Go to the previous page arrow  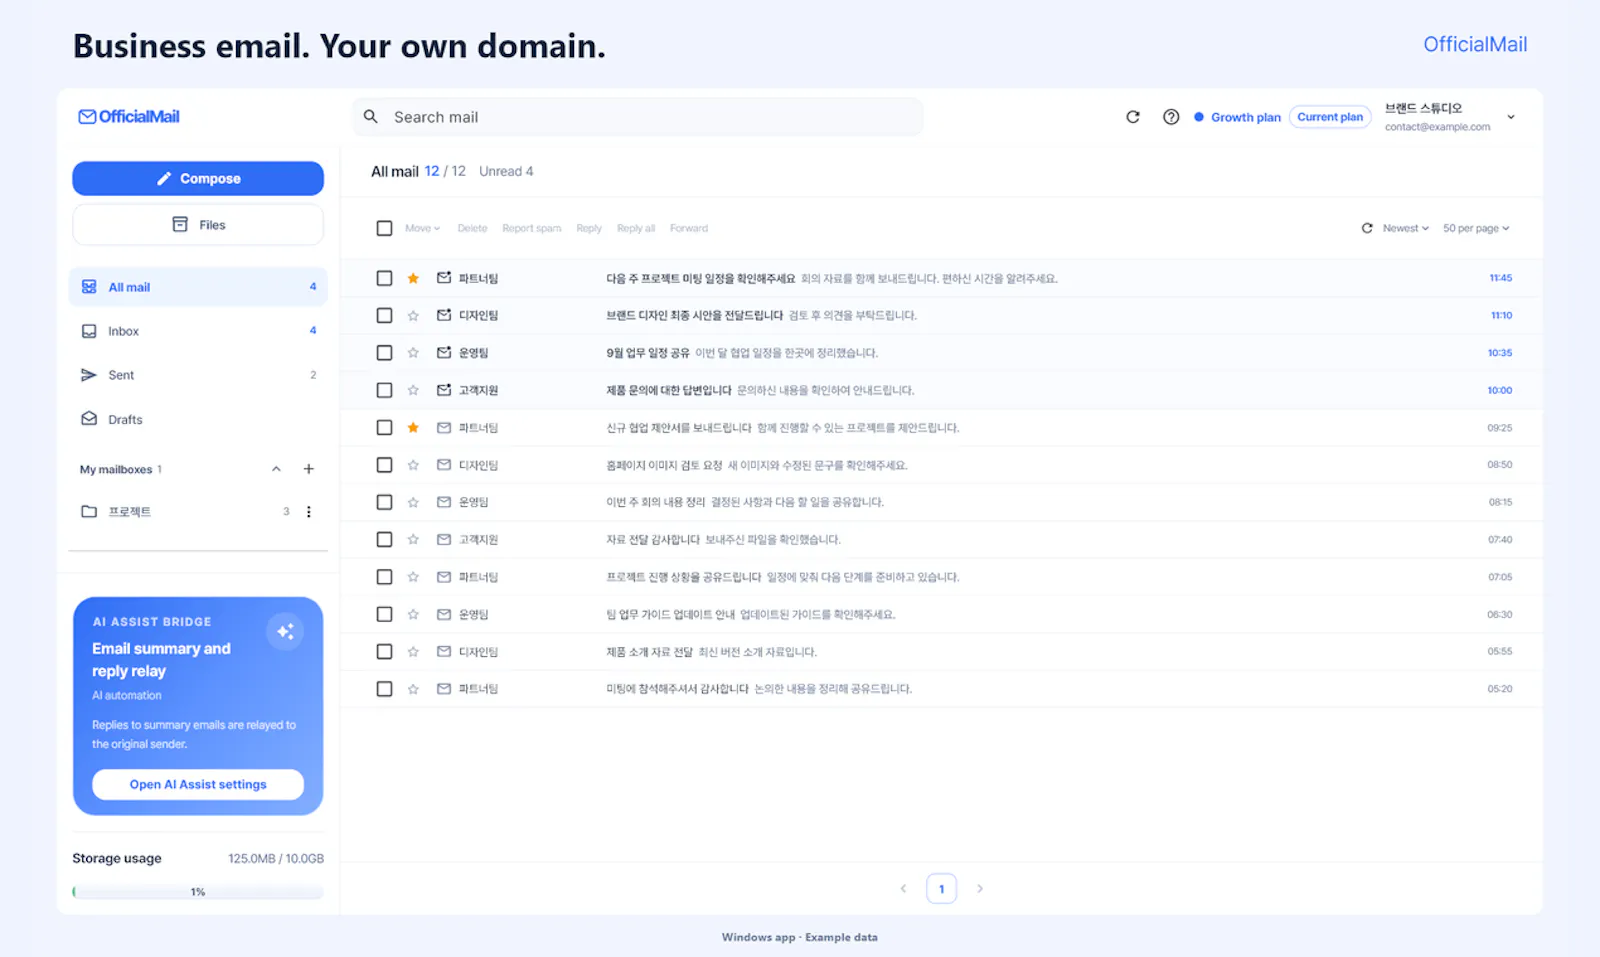(x=903, y=888)
